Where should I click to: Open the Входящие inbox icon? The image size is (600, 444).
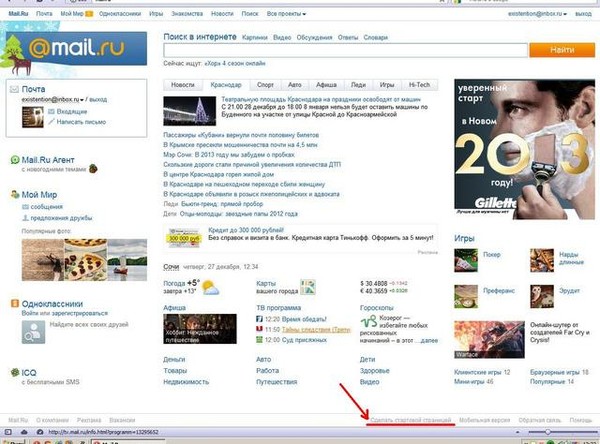pos(51,111)
